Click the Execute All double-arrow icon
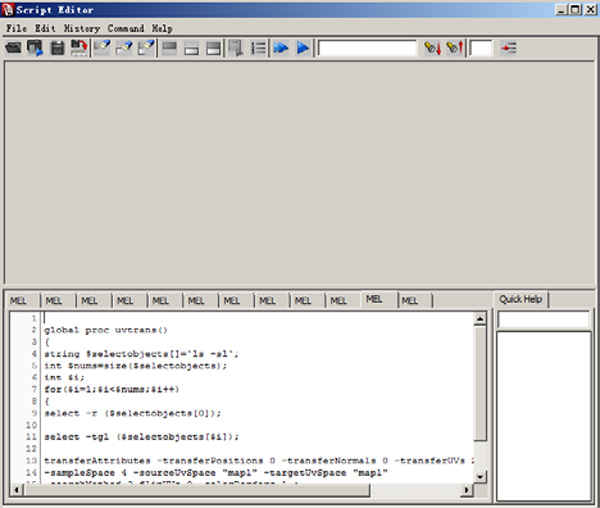The image size is (600, 508). tap(281, 48)
